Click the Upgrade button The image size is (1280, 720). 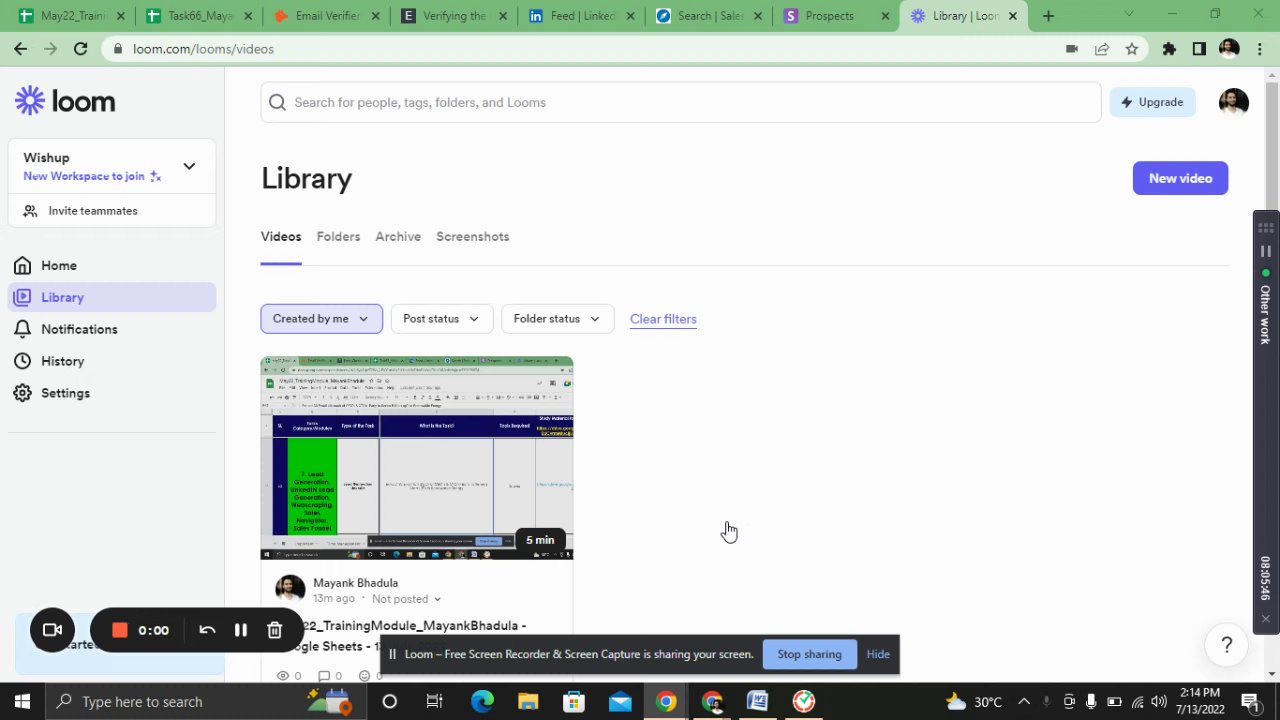1152,102
